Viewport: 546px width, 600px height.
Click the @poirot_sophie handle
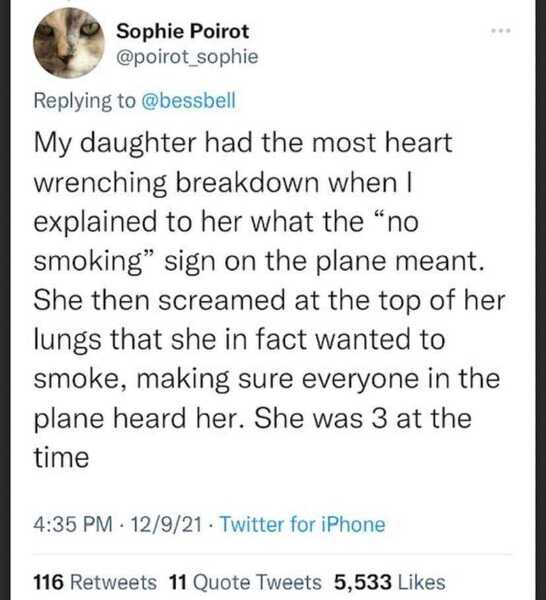coord(187,57)
